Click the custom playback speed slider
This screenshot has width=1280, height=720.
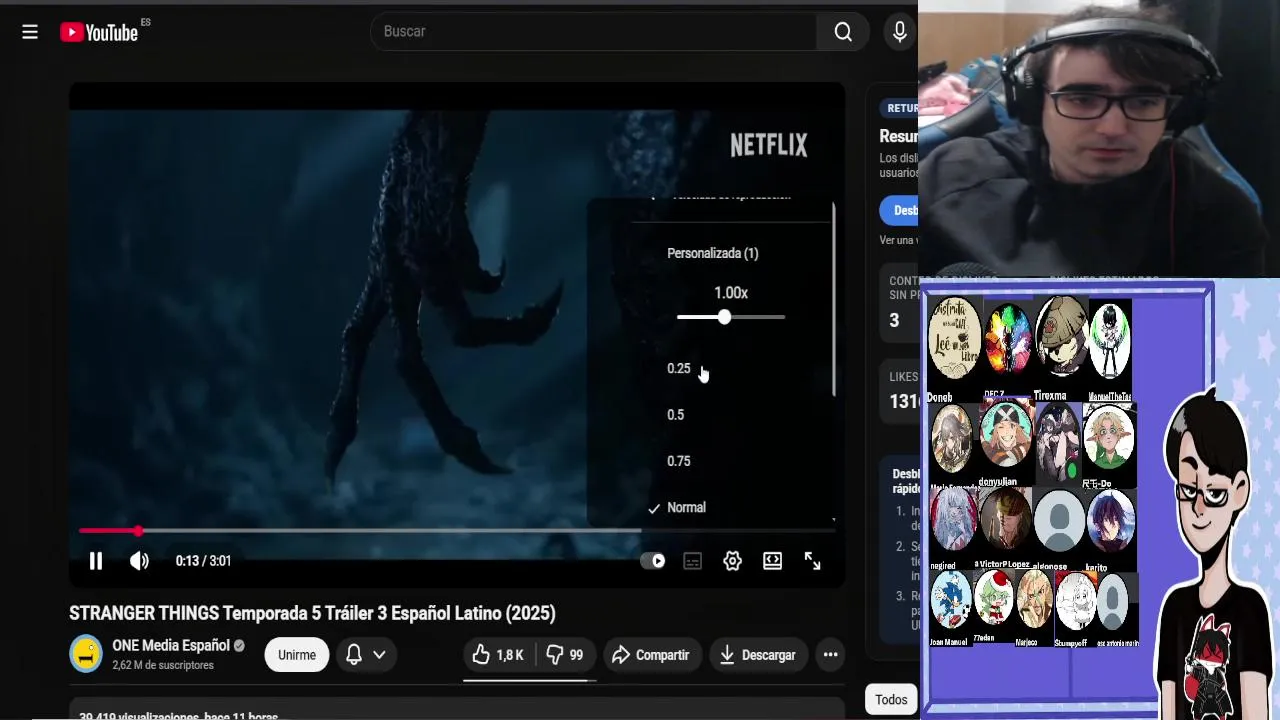pyautogui.click(x=730, y=317)
